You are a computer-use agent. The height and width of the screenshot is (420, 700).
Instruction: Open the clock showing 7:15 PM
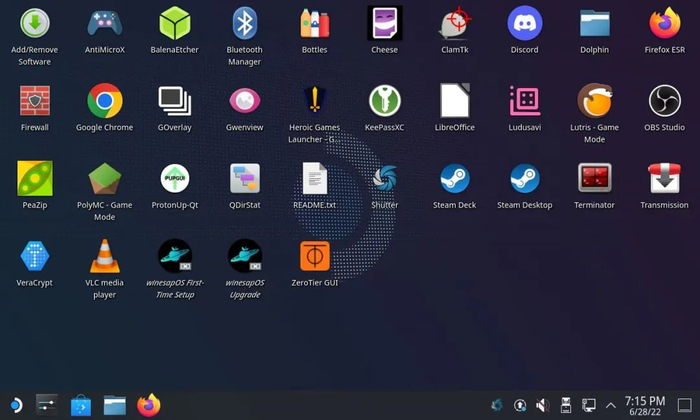click(x=645, y=406)
